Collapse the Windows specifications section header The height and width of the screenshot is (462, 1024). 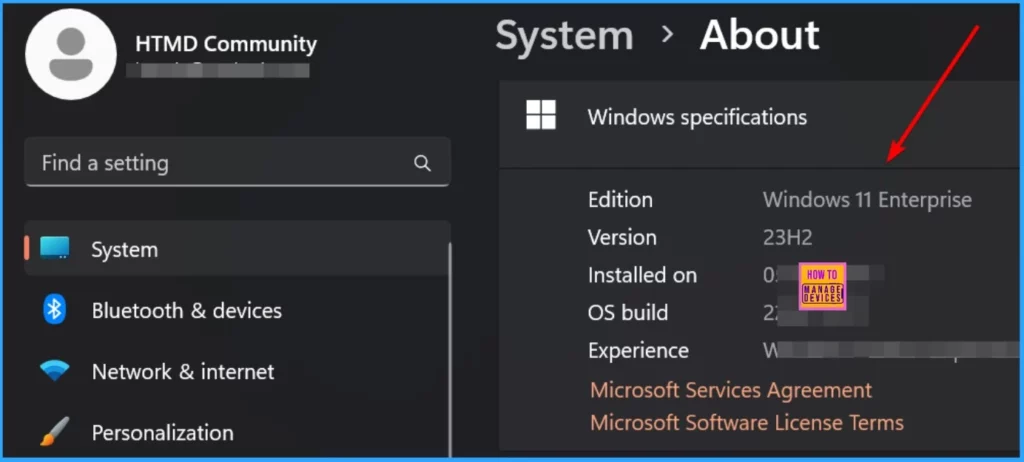[761, 124]
